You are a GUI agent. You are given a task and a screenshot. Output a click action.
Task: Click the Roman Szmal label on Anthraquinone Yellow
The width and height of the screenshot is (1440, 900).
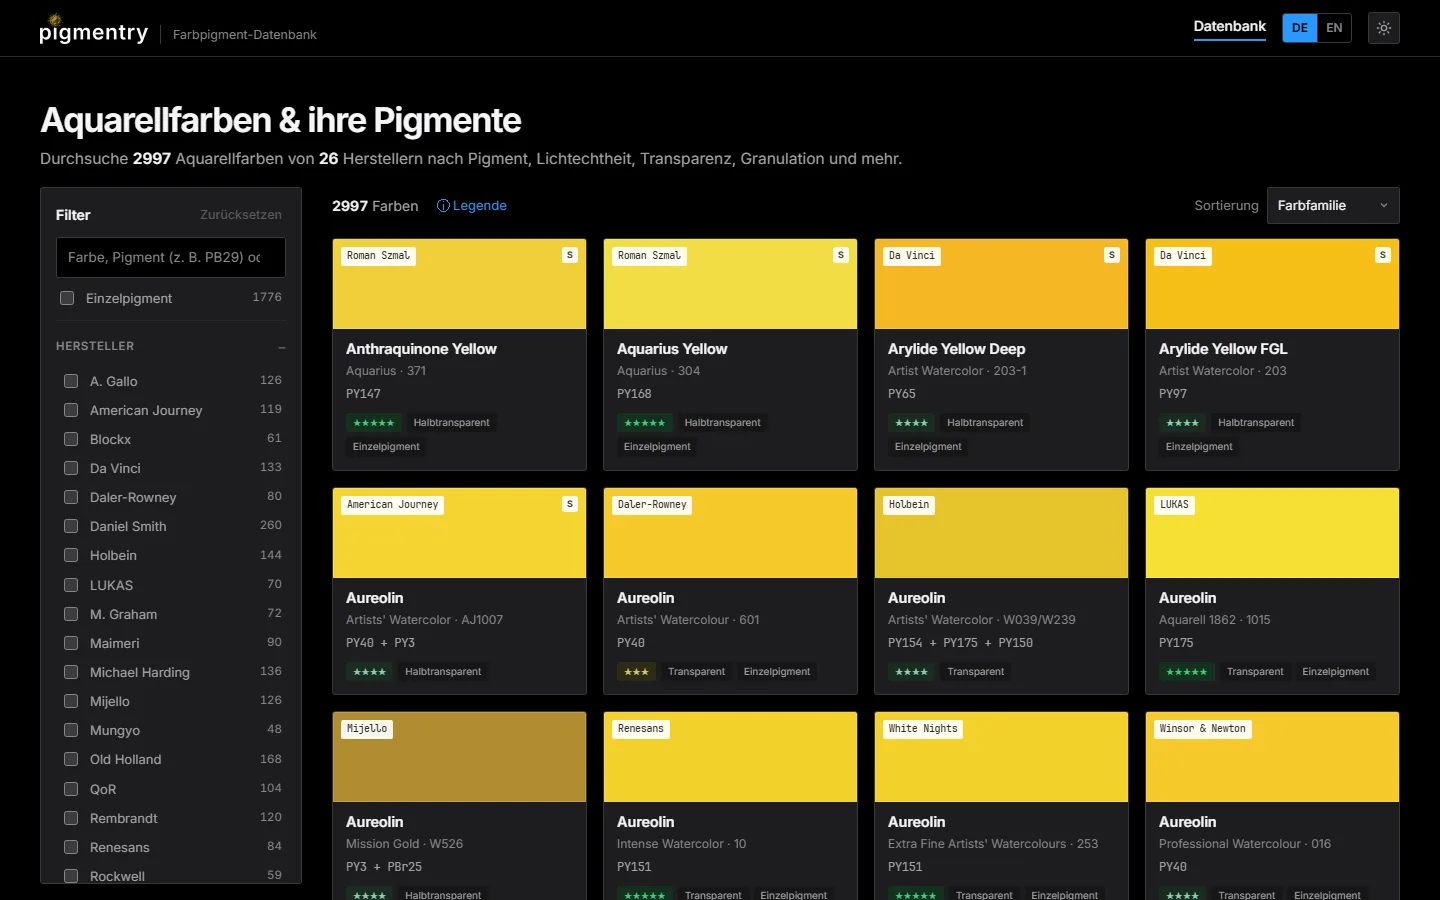(x=378, y=256)
